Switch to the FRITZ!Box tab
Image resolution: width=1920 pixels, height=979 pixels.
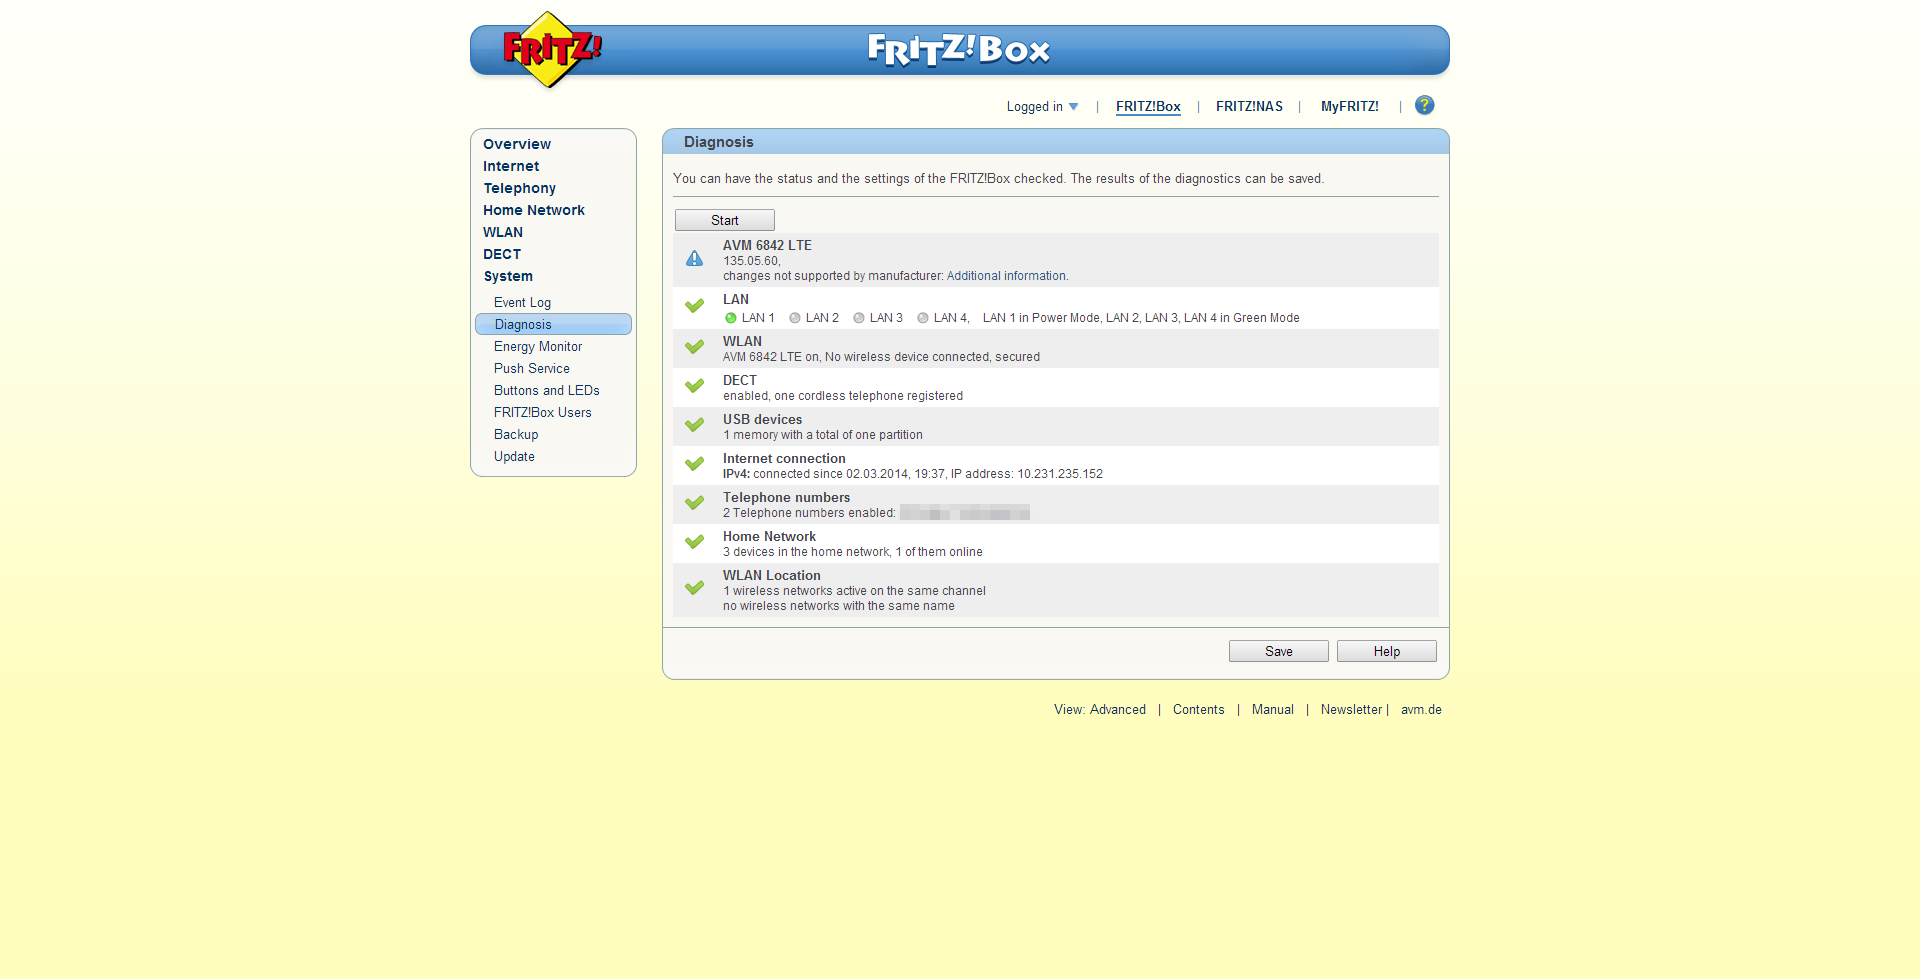[x=1148, y=107]
